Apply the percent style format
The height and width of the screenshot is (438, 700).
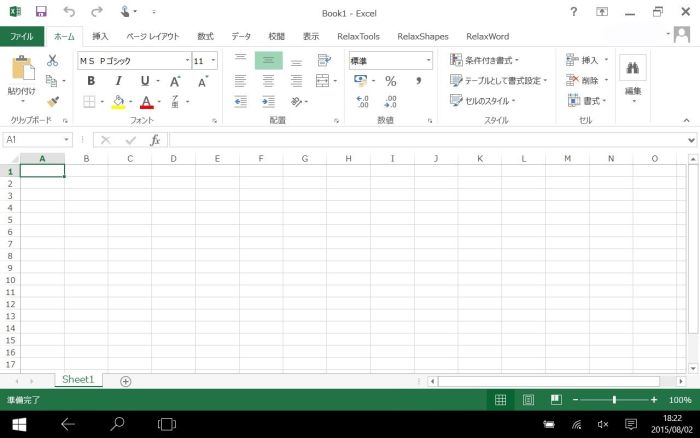click(x=390, y=81)
